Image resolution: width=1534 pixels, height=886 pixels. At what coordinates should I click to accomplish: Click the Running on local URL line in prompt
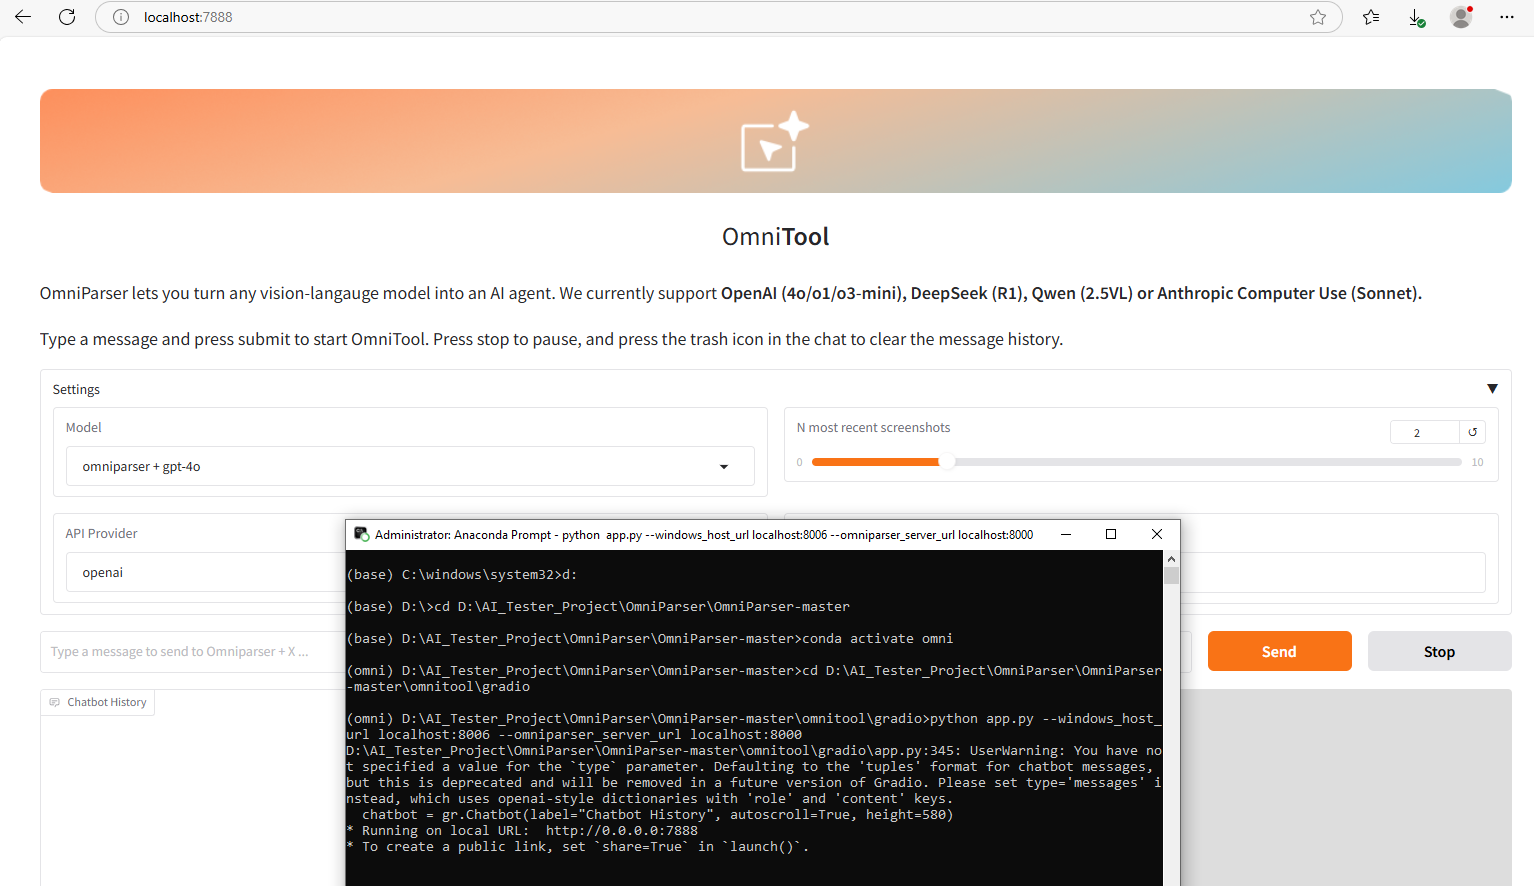coord(522,830)
